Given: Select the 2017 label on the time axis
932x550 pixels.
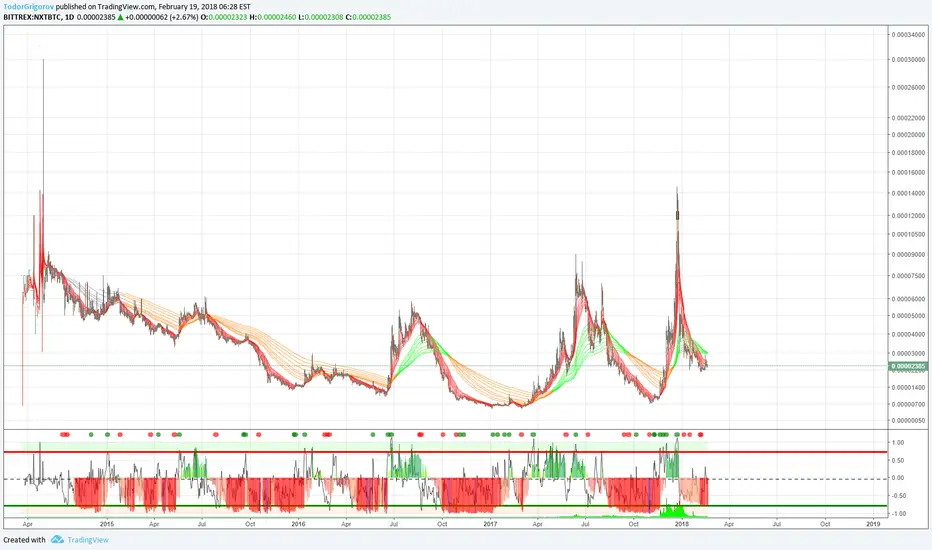Looking at the screenshot, I should coord(490,524).
